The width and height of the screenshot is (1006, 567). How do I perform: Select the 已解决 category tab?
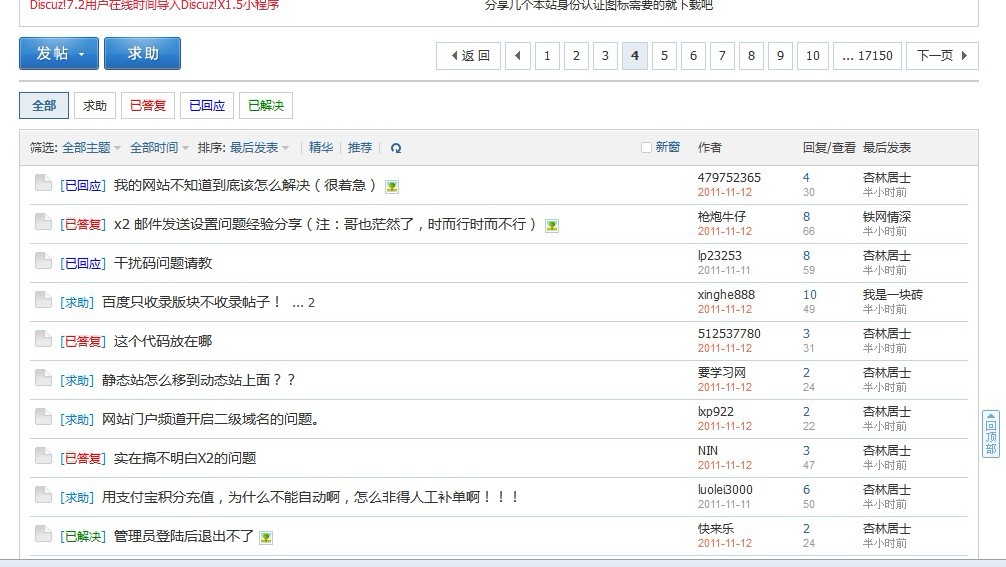tap(266, 106)
